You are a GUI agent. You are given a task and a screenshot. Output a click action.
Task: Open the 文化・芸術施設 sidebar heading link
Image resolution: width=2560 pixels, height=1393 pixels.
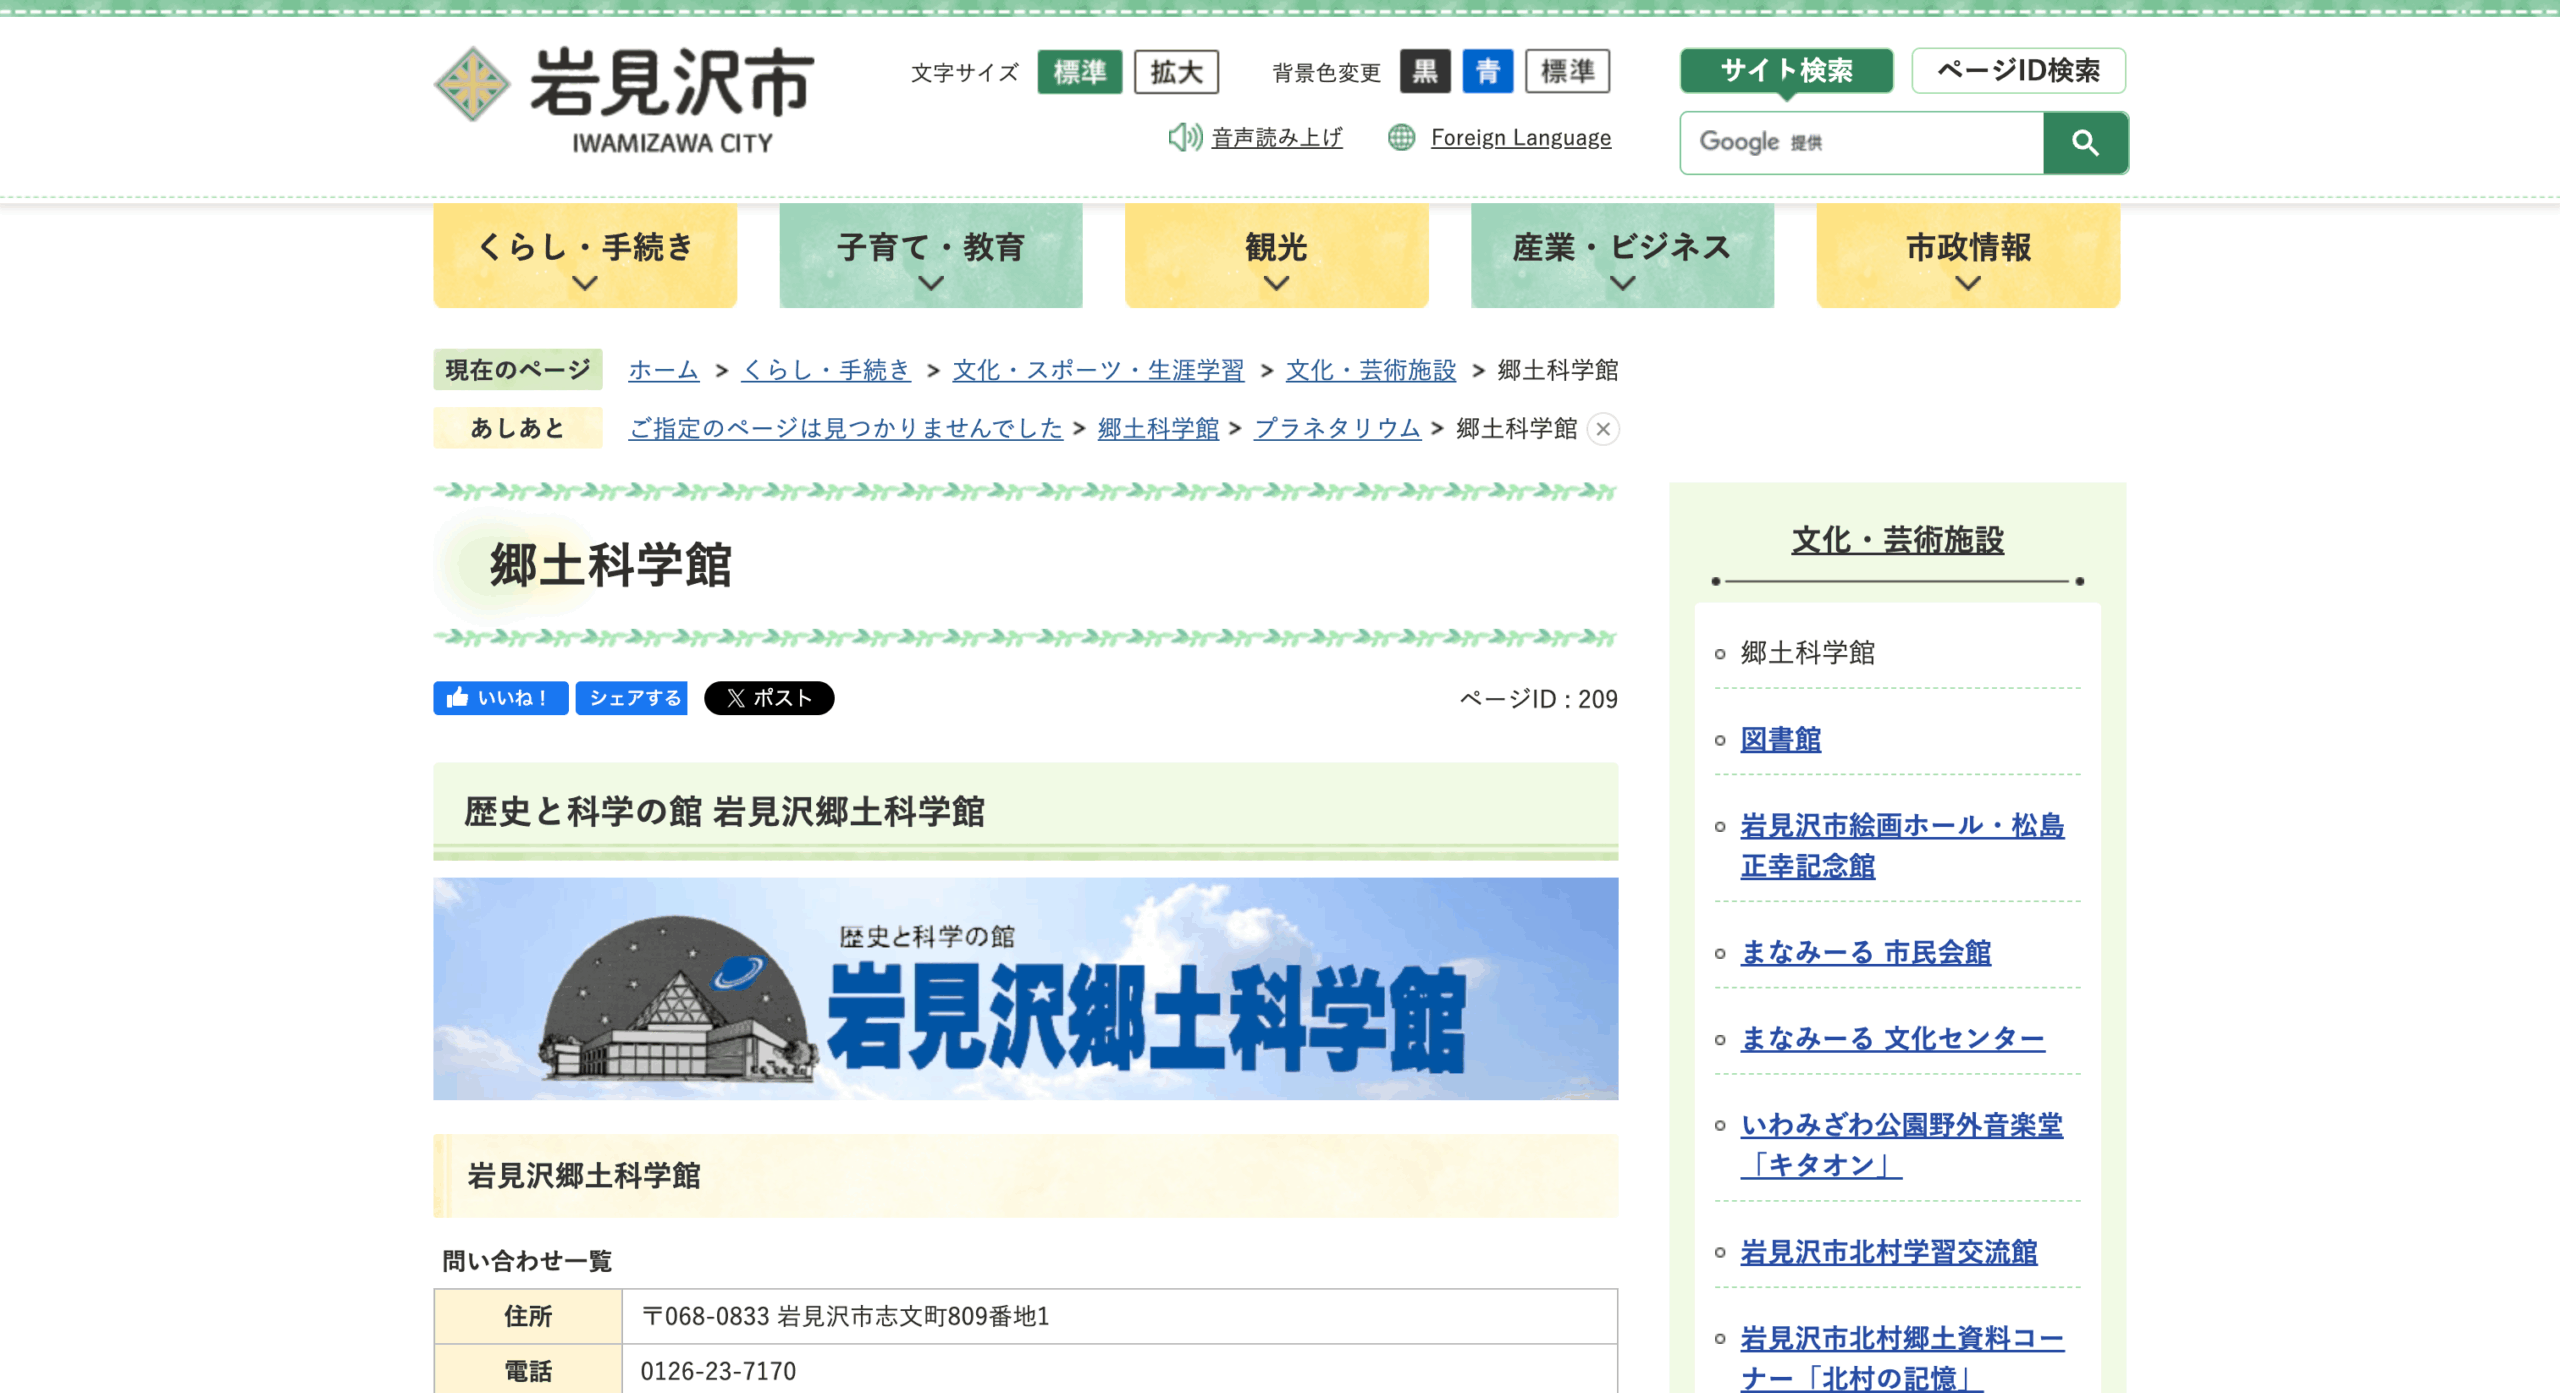pyautogui.click(x=1897, y=540)
